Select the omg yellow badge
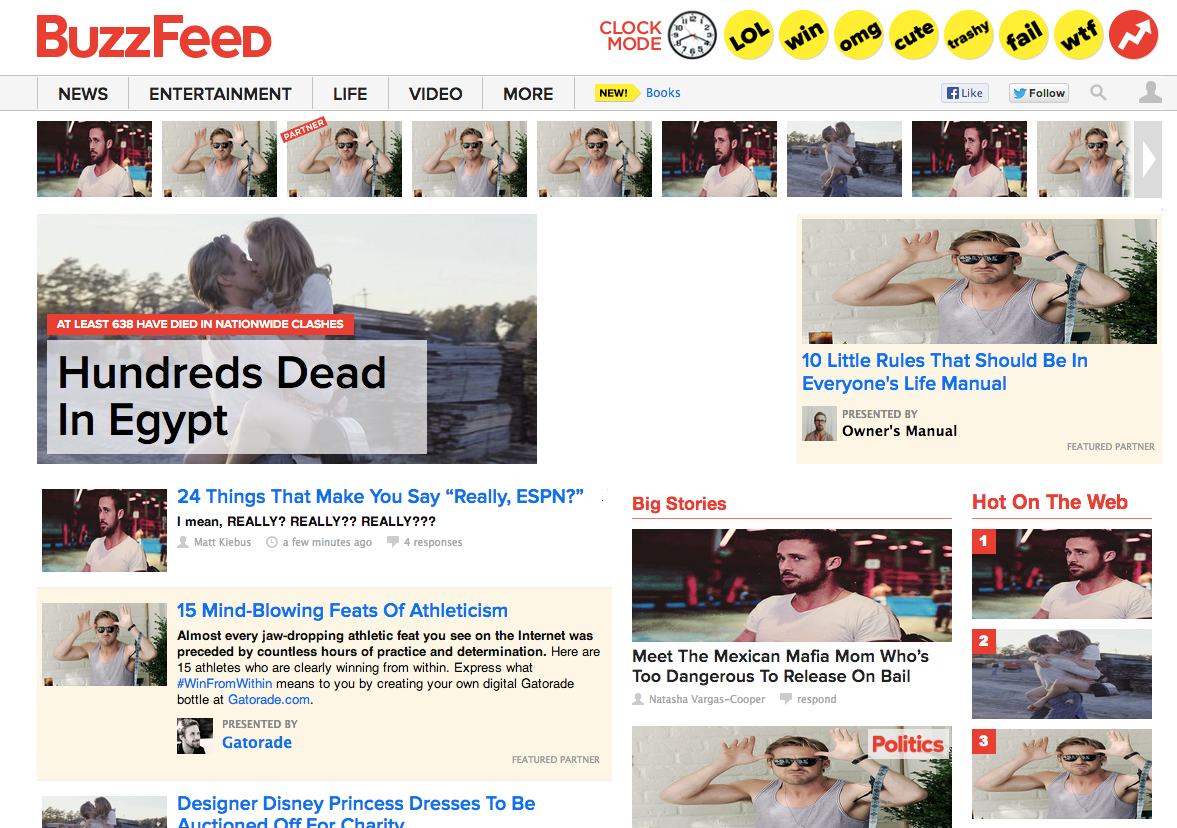Image resolution: width=1177 pixels, height=828 pixels. (859, 35)
